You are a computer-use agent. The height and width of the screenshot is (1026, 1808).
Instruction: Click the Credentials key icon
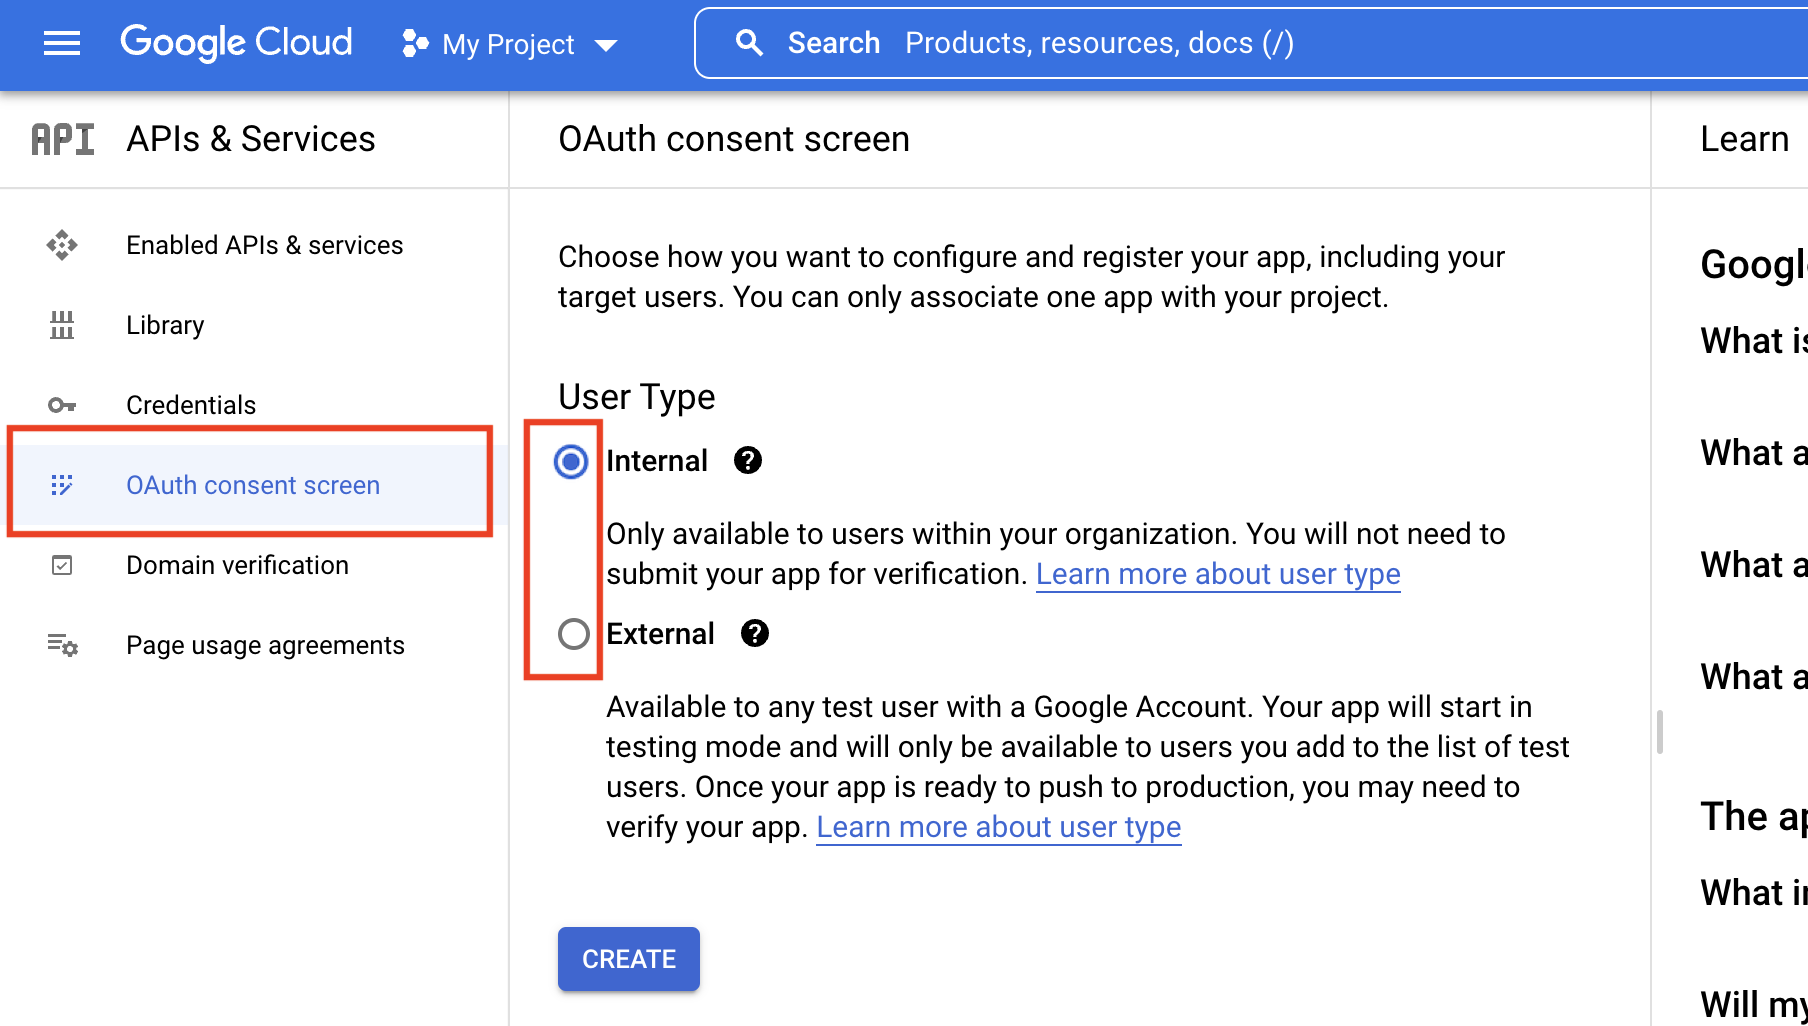(62, 405)
